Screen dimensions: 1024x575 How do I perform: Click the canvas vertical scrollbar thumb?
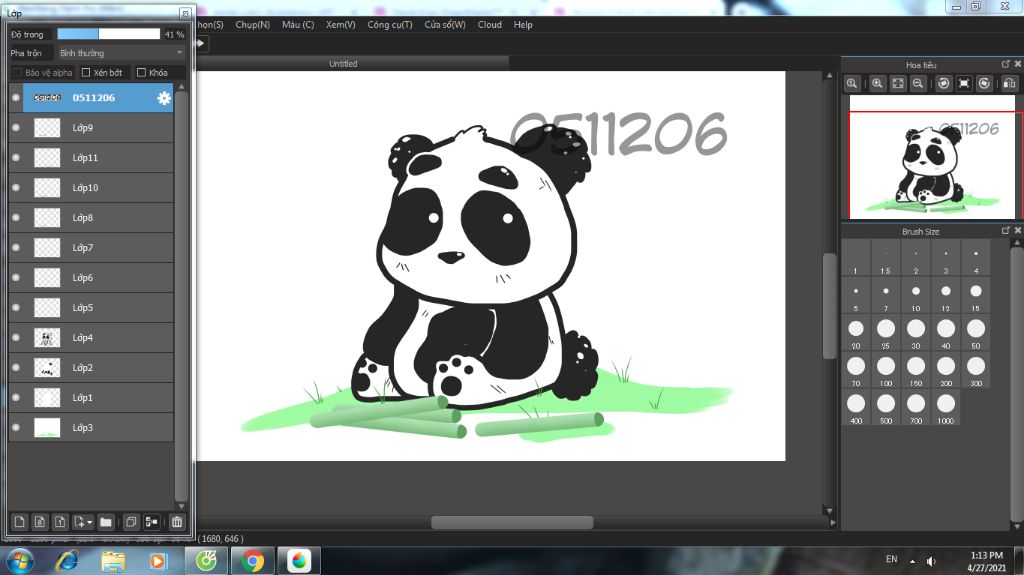pyautogui.click(x=829, y=306)
